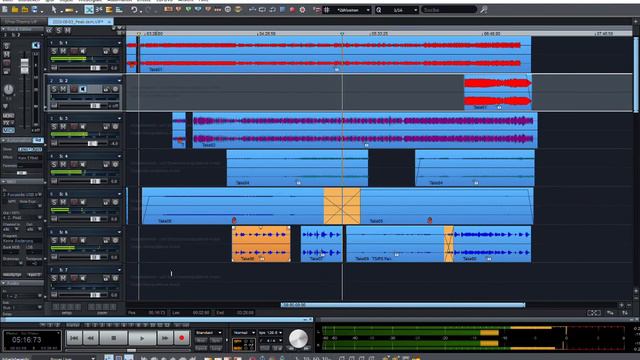The width and height of the screenshot is (640, 360).
Task: Click the speaker icon atop the channel strip
Action: 36,45
